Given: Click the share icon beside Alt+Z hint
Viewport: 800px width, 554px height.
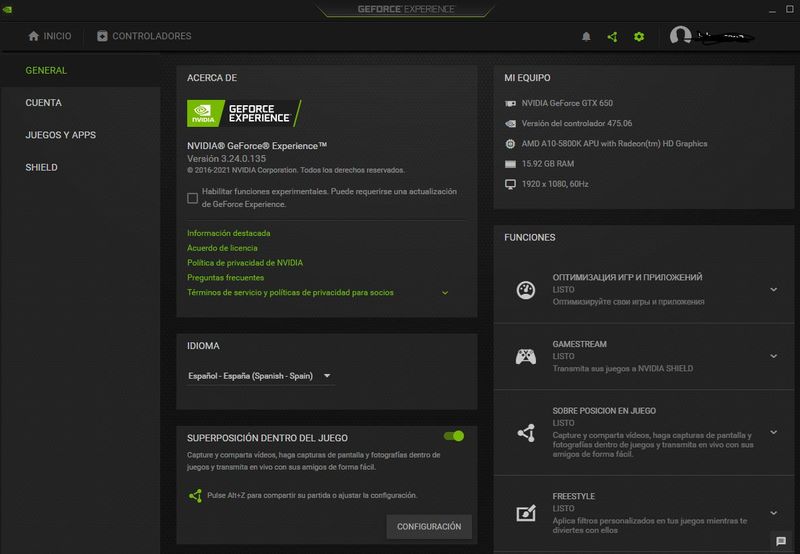Looking at the screenshot, I should [195, 495].
